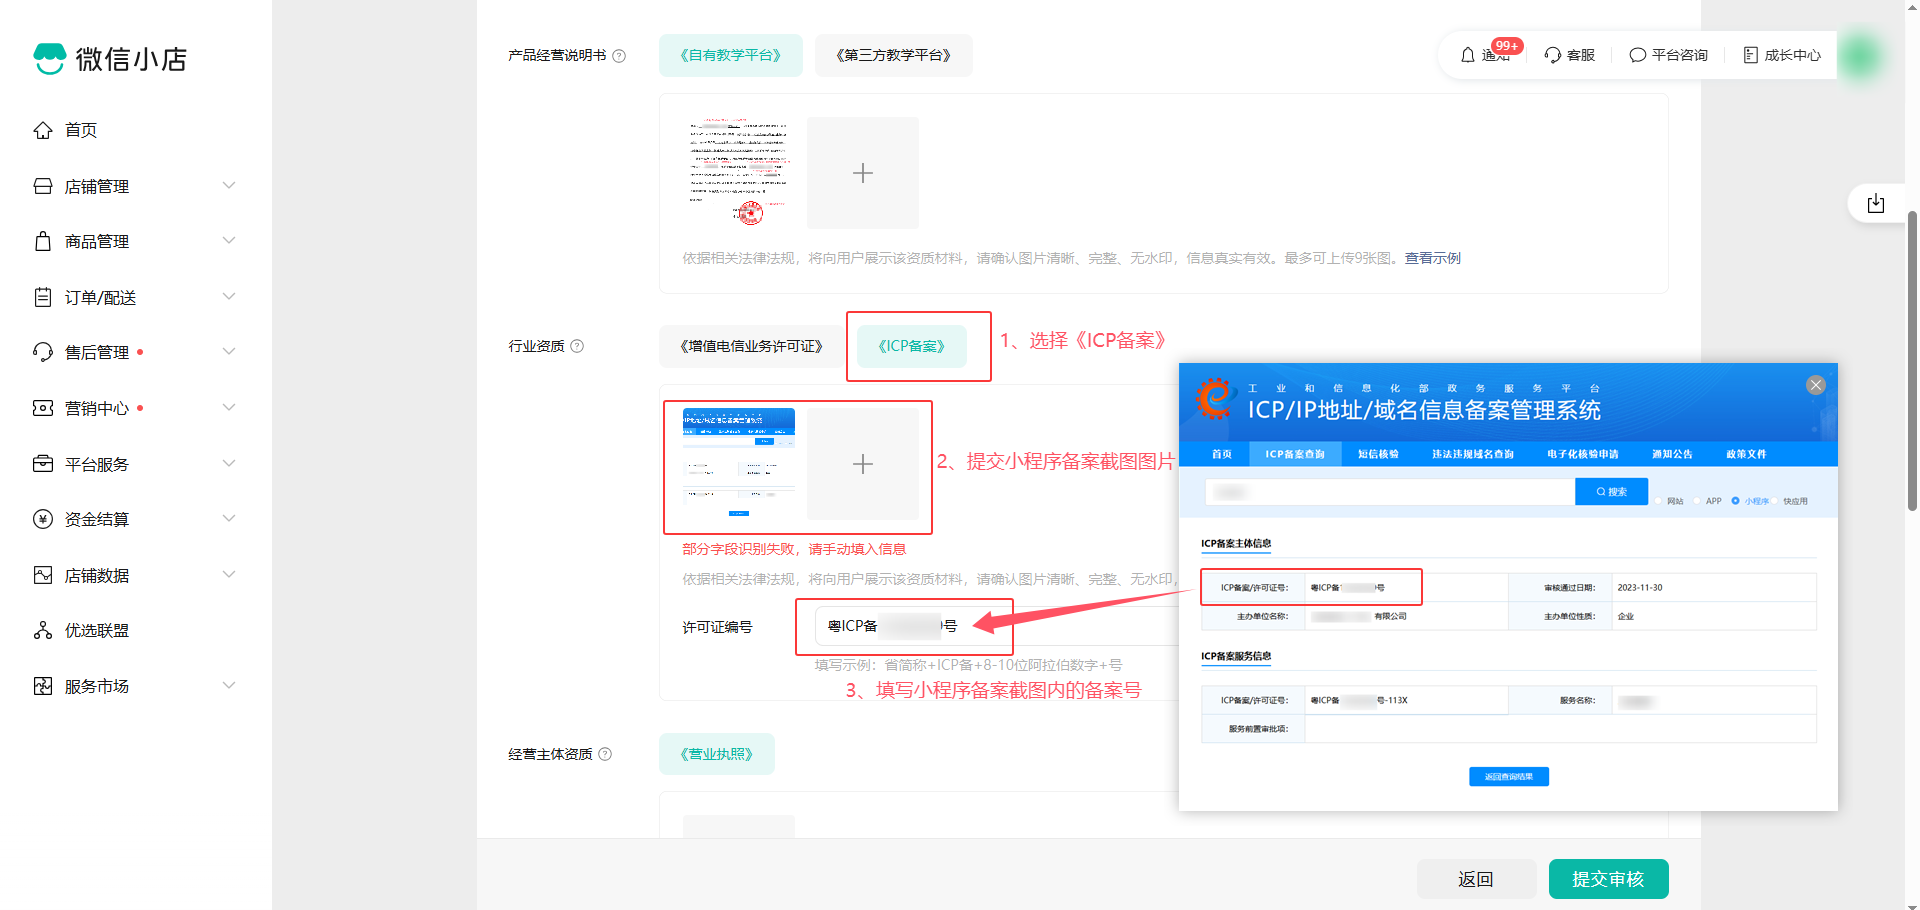Click the gear logo in ICP popup
Screen dimensions: 1920x910
1215,399
